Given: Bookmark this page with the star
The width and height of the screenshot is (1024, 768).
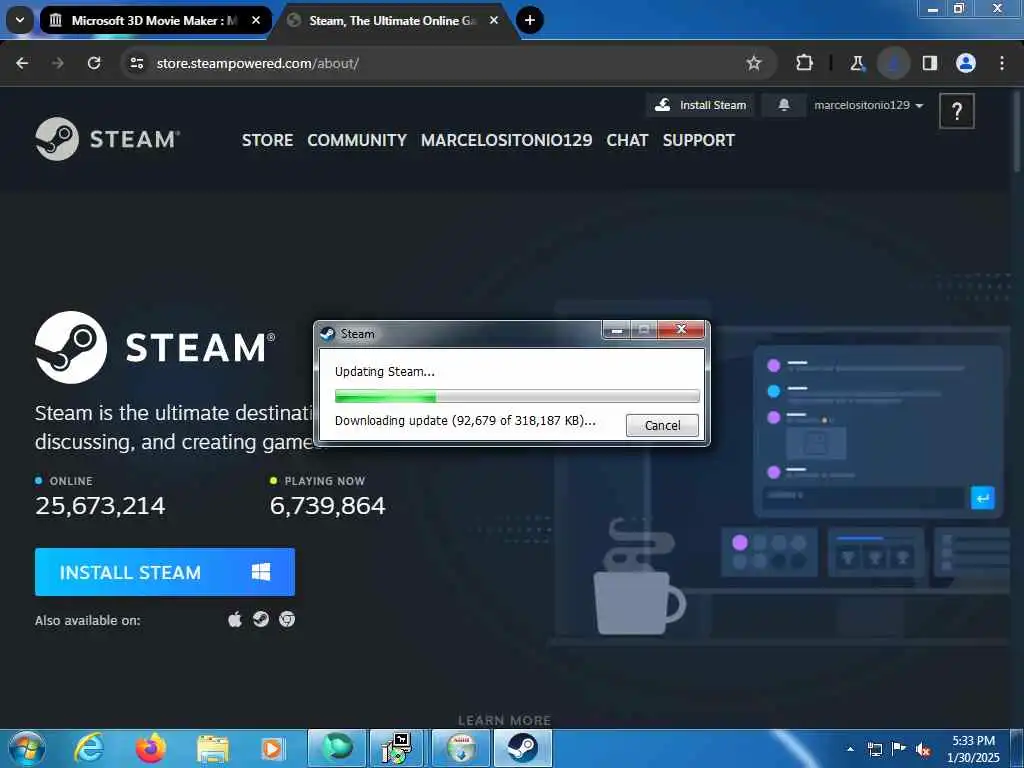Looking at the screenshot, I should 754,63.
